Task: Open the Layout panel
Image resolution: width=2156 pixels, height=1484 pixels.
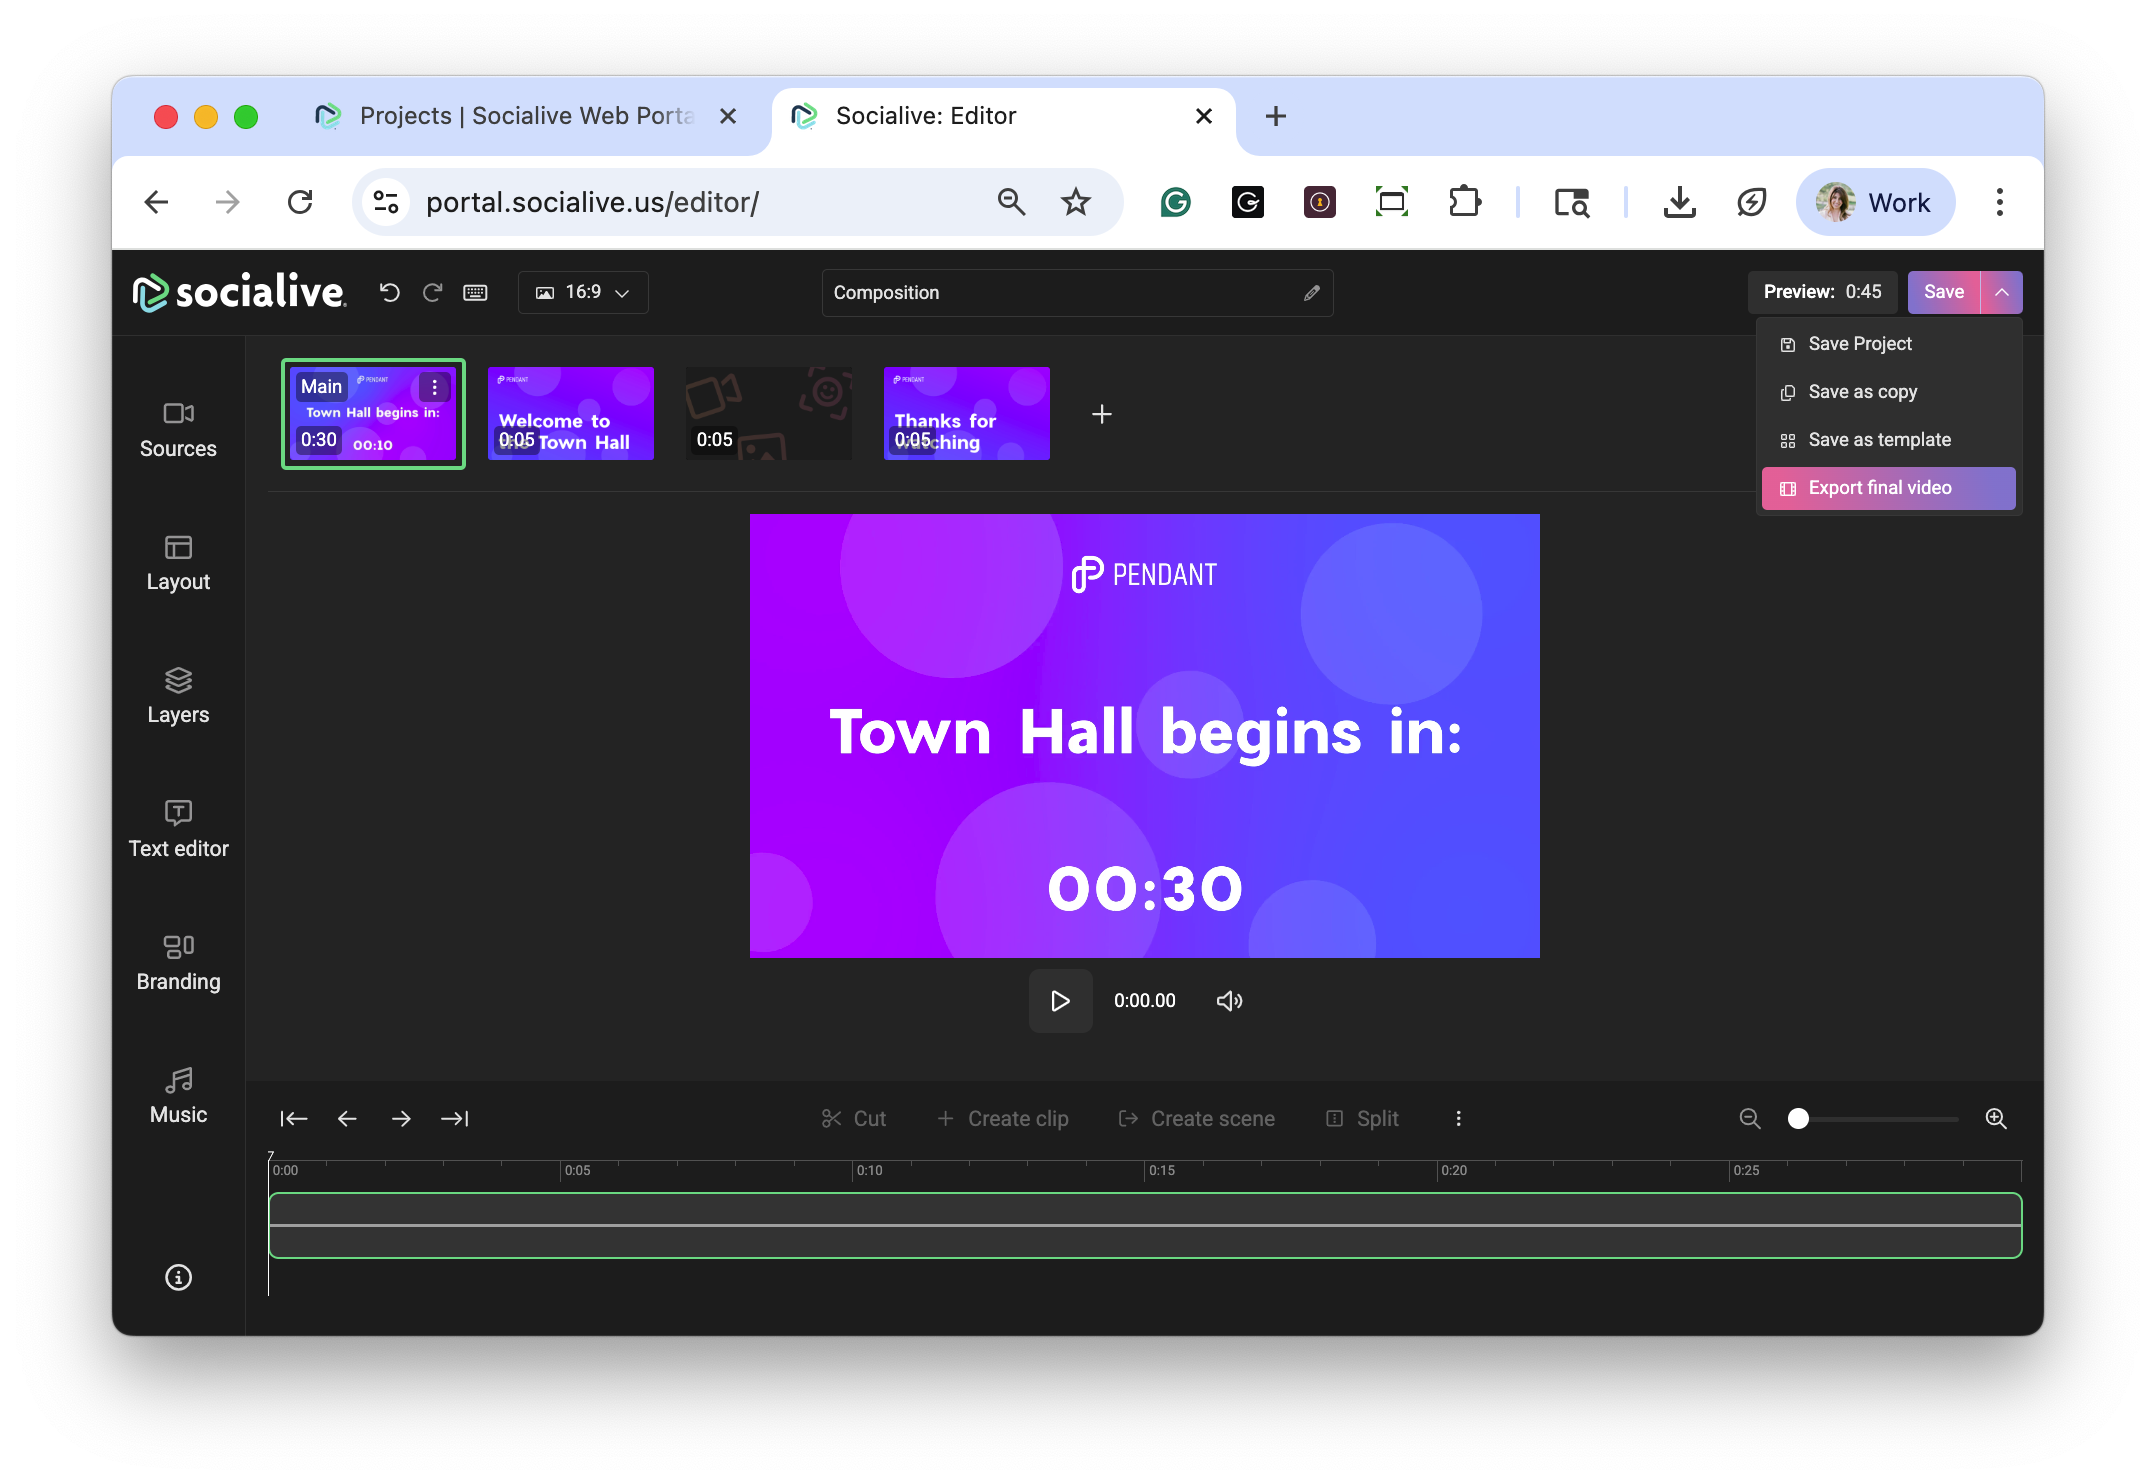Action: pos(178,563)
